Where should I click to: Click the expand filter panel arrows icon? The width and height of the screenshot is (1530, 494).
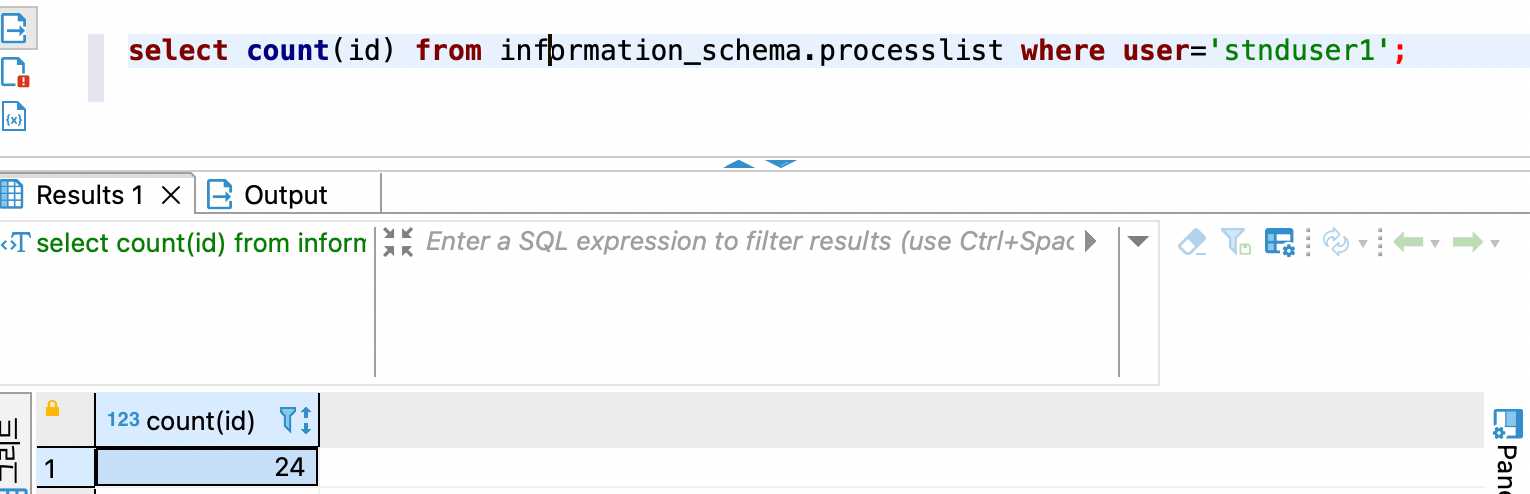pos(398,242)
